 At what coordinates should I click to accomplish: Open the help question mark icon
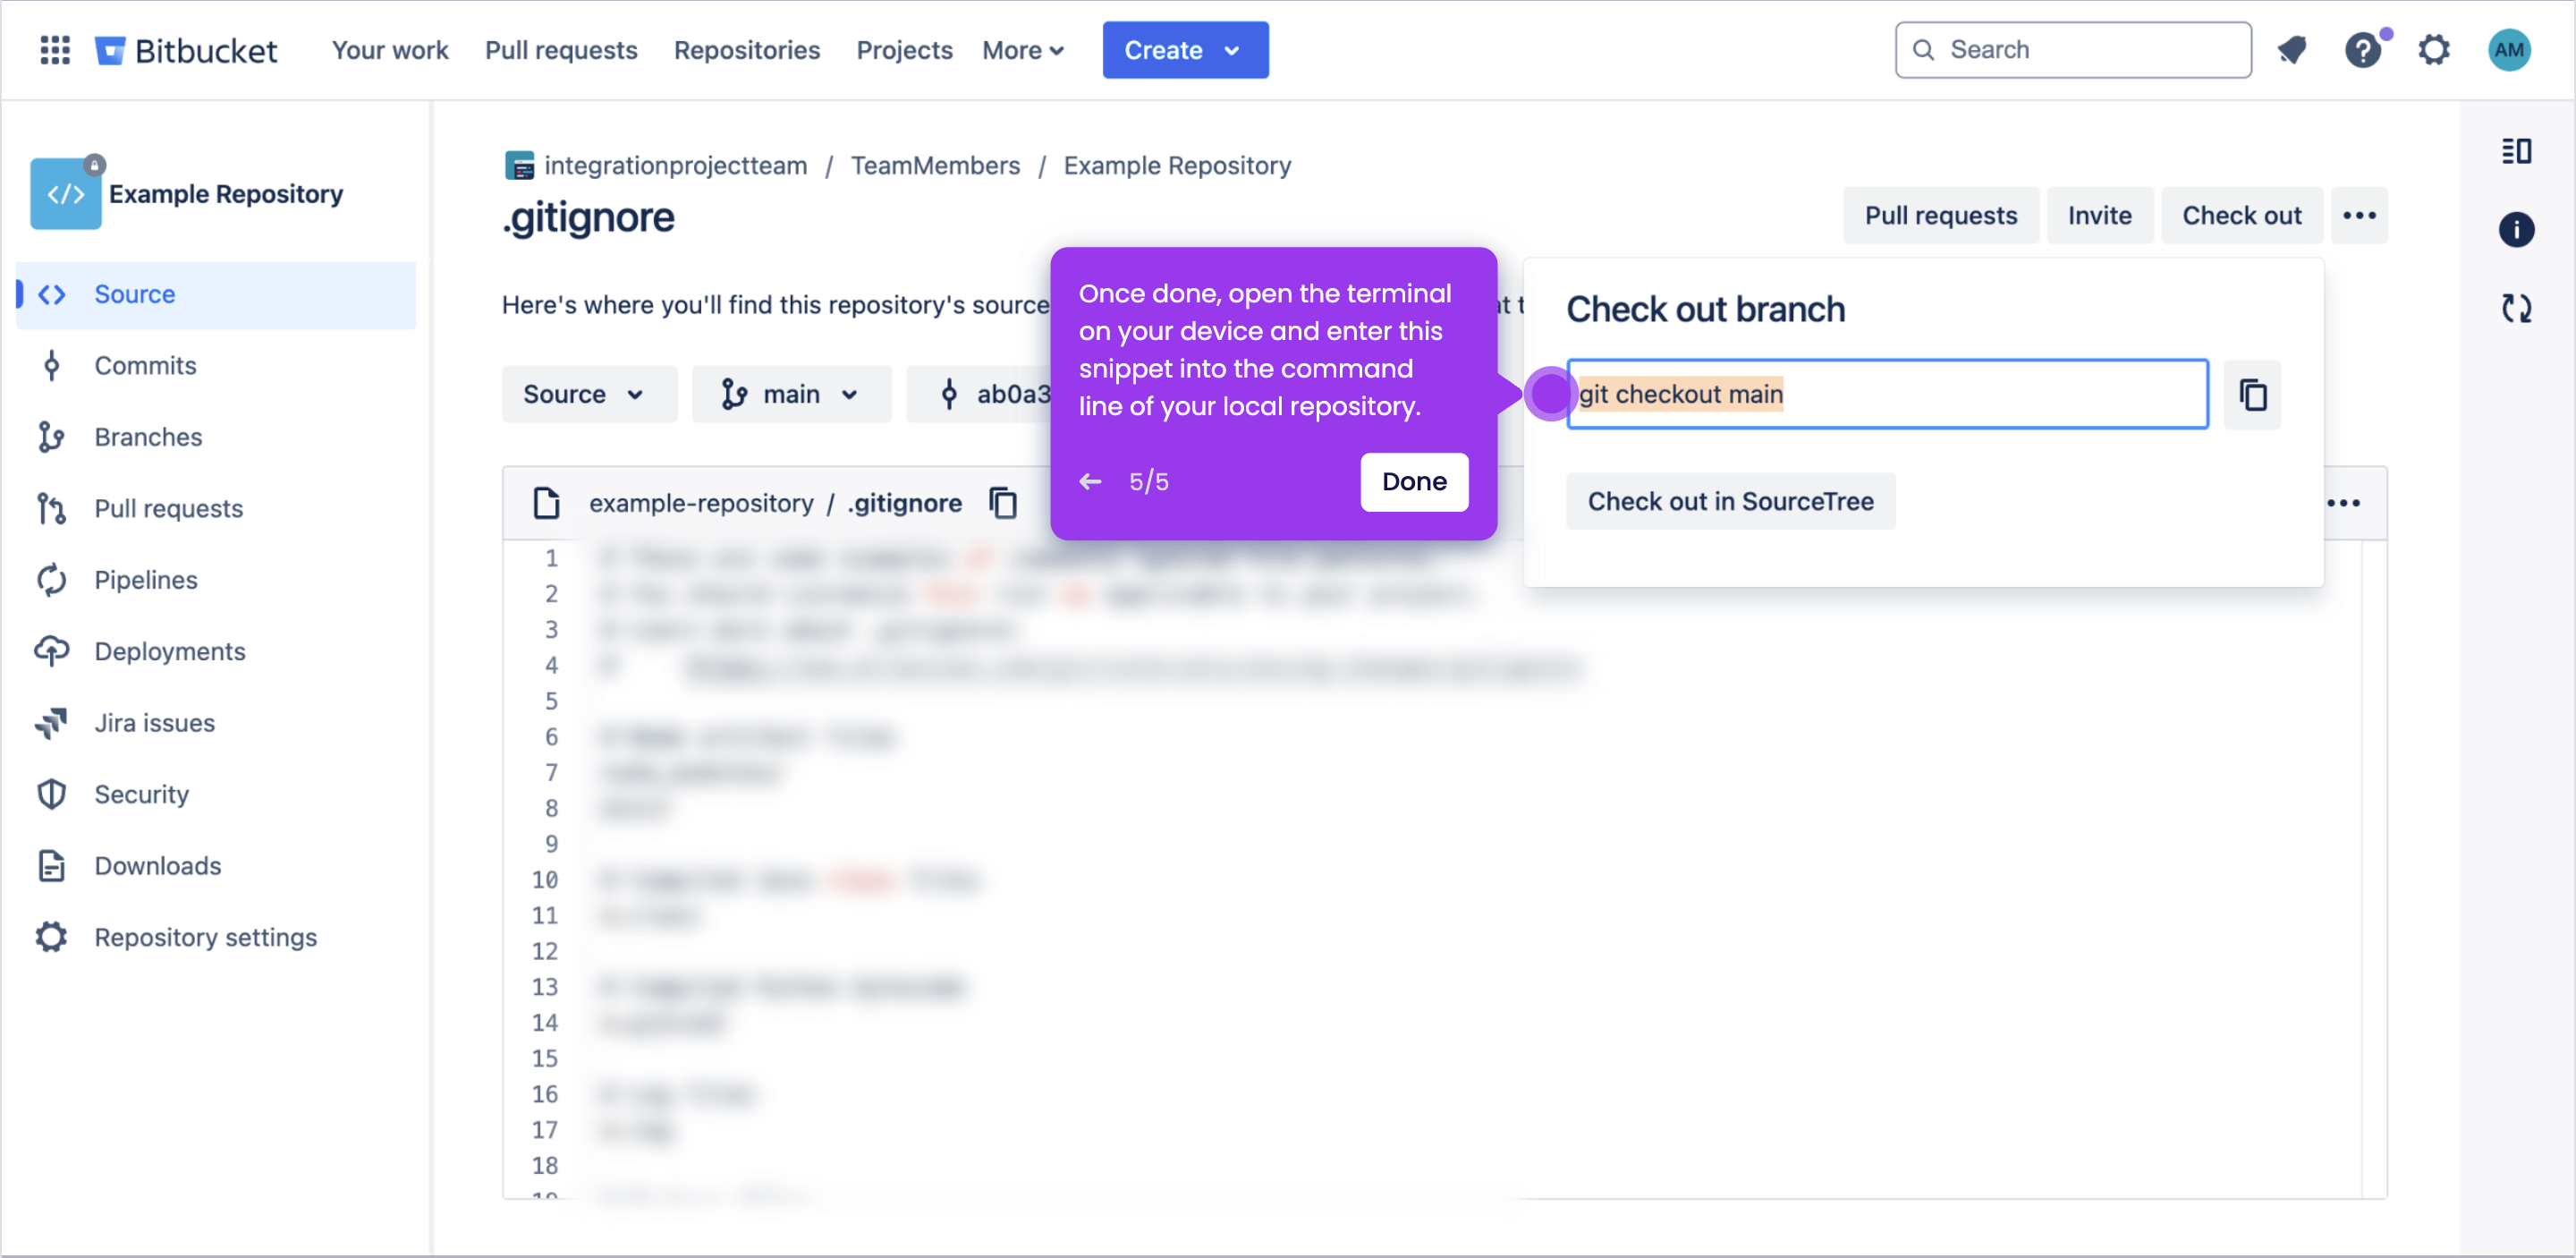pos(2363,50)
